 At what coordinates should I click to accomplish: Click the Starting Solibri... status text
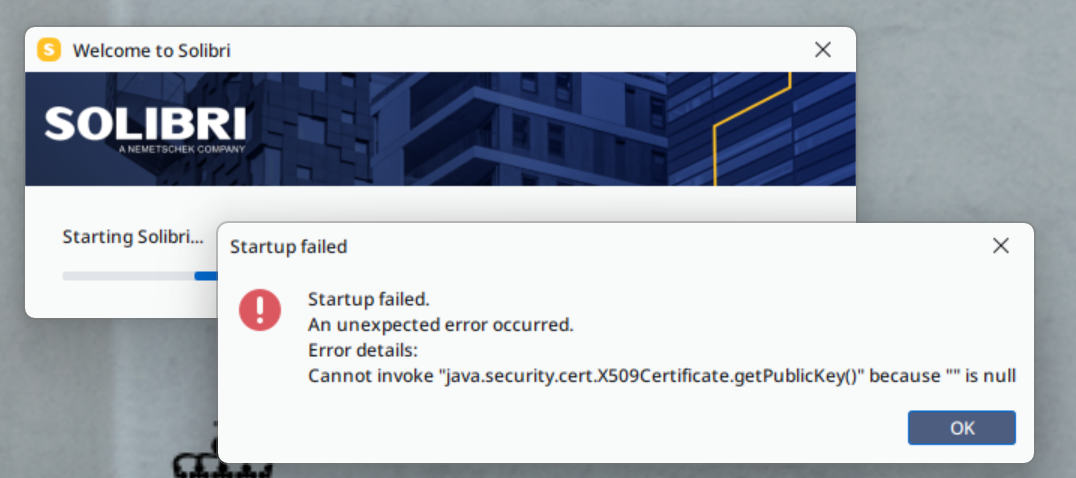pyautogui.click(x=133, y=237)
